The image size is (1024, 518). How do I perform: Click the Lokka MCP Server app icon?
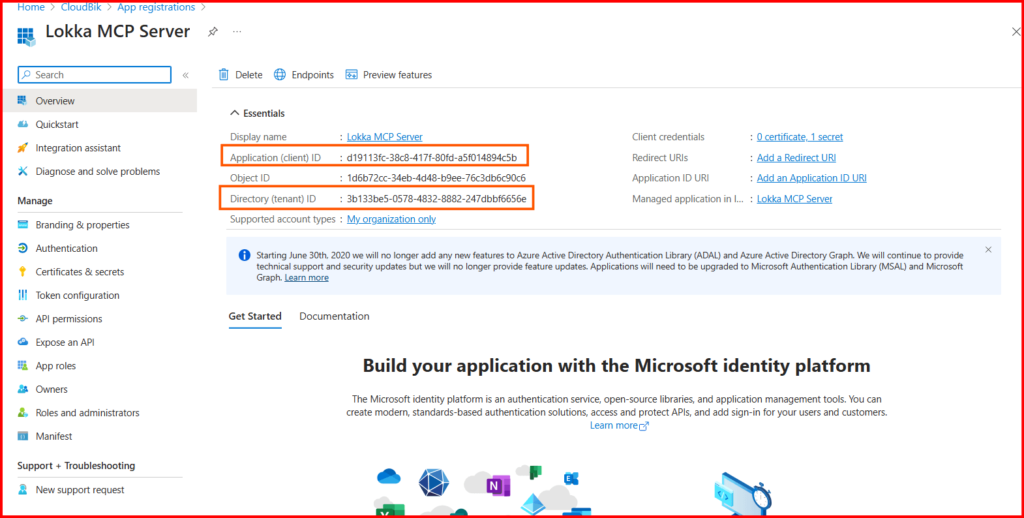tap(25, 36)
